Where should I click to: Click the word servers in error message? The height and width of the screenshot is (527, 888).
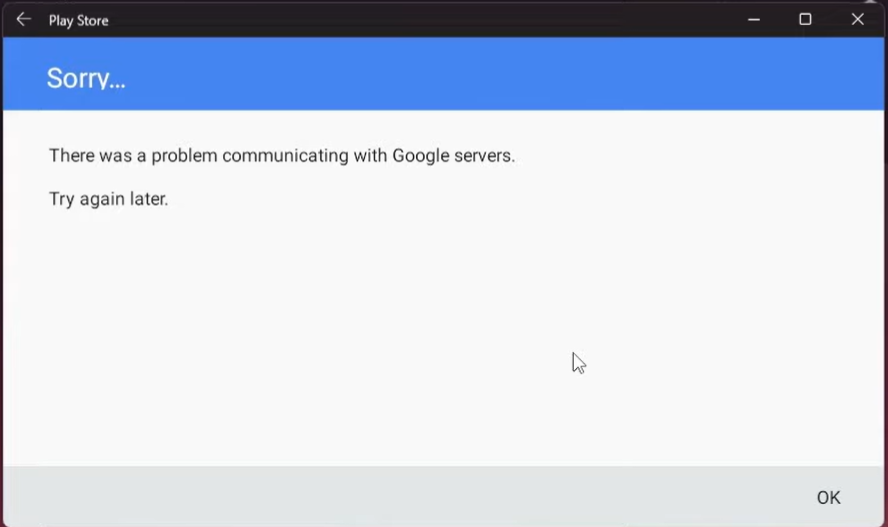coord(485,156)
